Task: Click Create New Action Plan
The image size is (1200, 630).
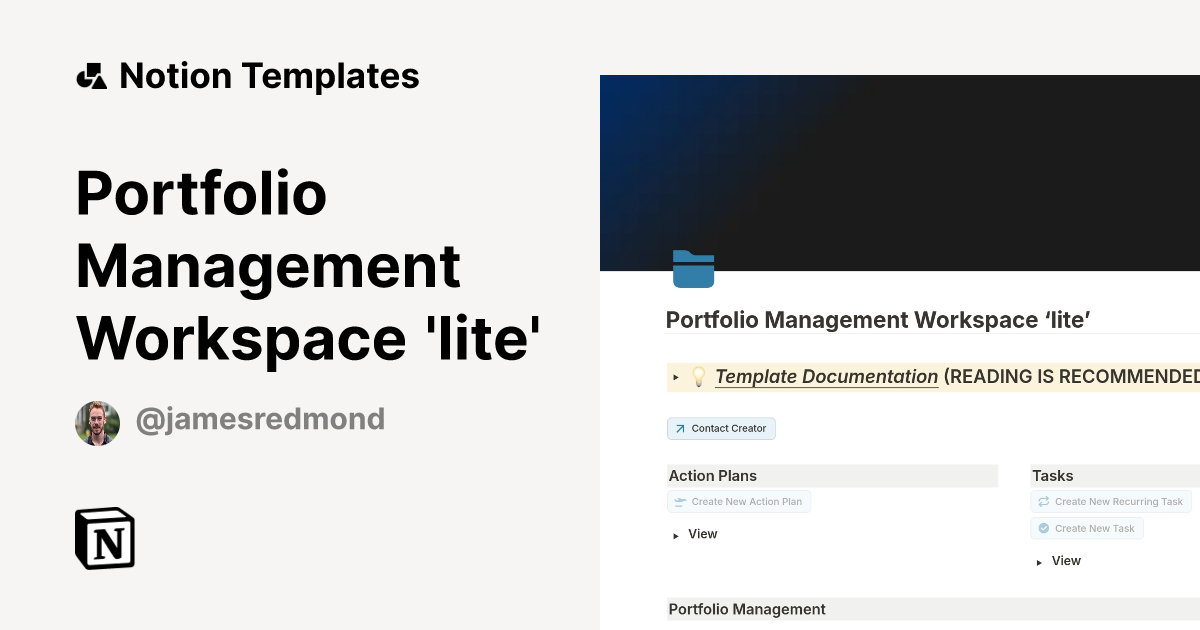Action: tap(739, 501)
